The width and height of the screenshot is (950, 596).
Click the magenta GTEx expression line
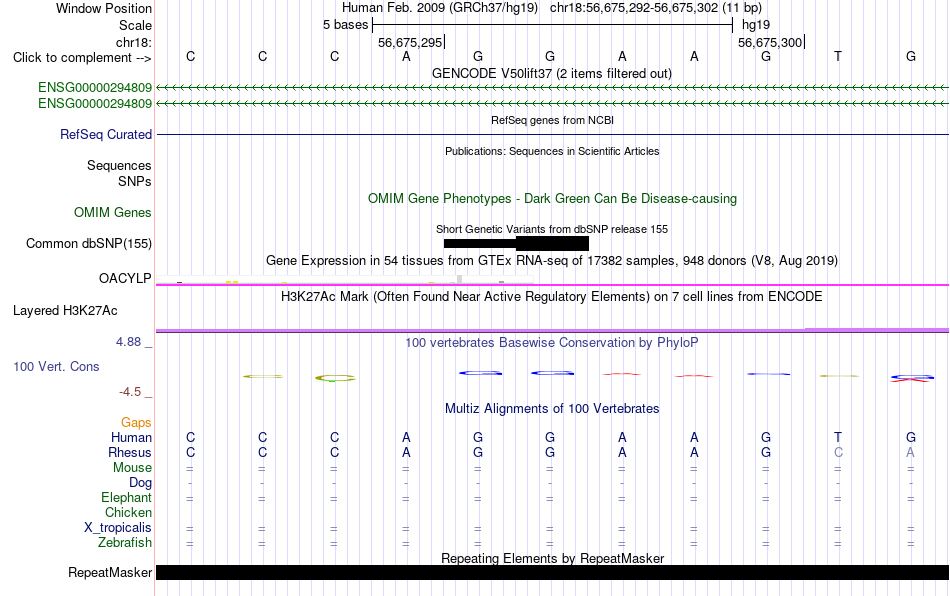point(552,284)
